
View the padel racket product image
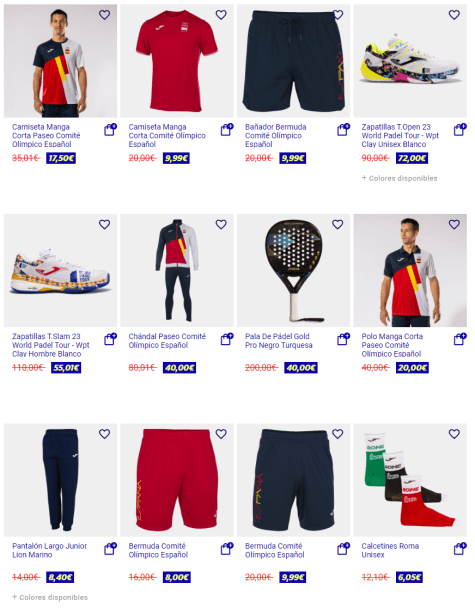click(293, 270)
